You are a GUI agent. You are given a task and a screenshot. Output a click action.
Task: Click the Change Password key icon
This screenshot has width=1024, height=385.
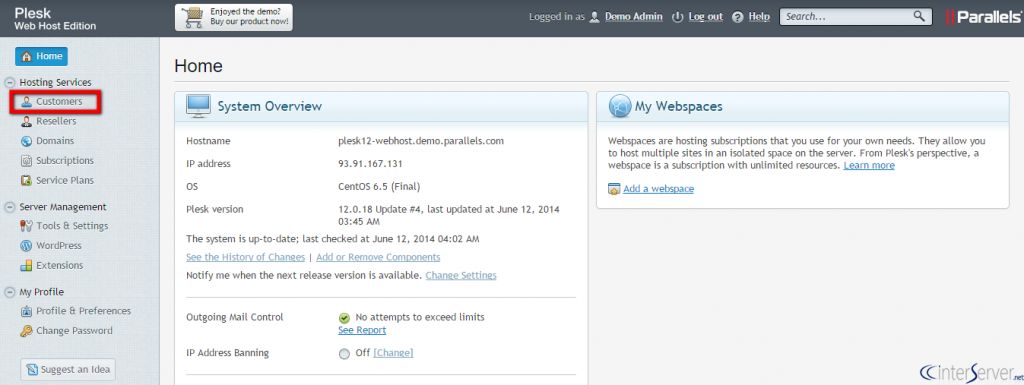tap(26, 331)
